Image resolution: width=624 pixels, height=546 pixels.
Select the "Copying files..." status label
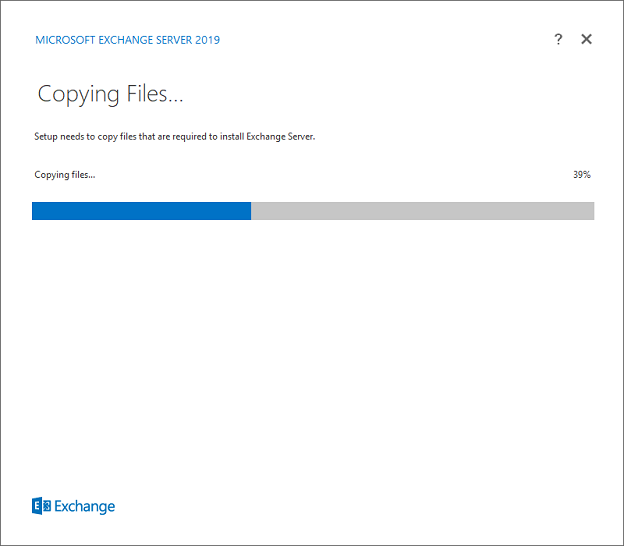(x=65, y=174)
